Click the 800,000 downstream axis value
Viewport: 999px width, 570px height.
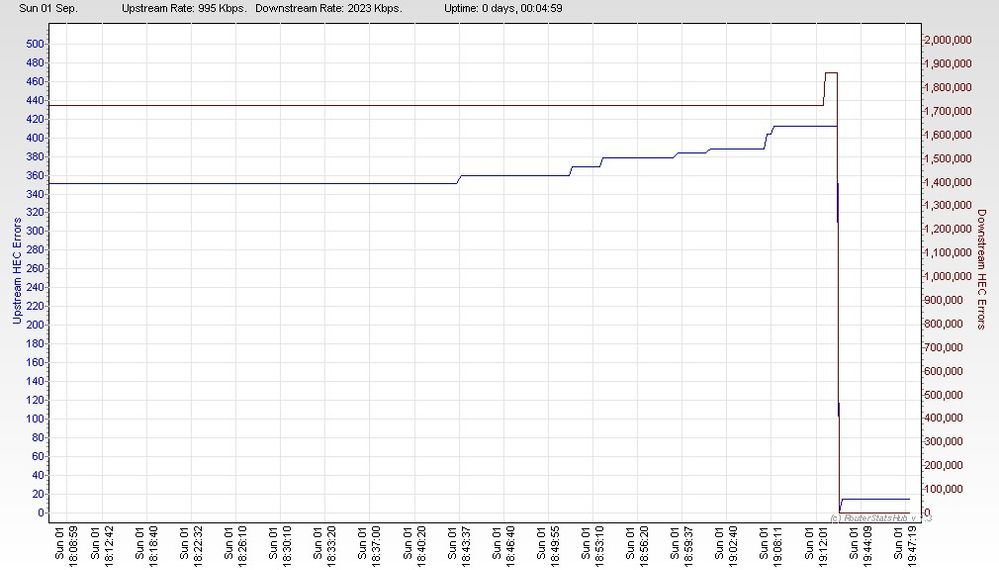point(944,324)
